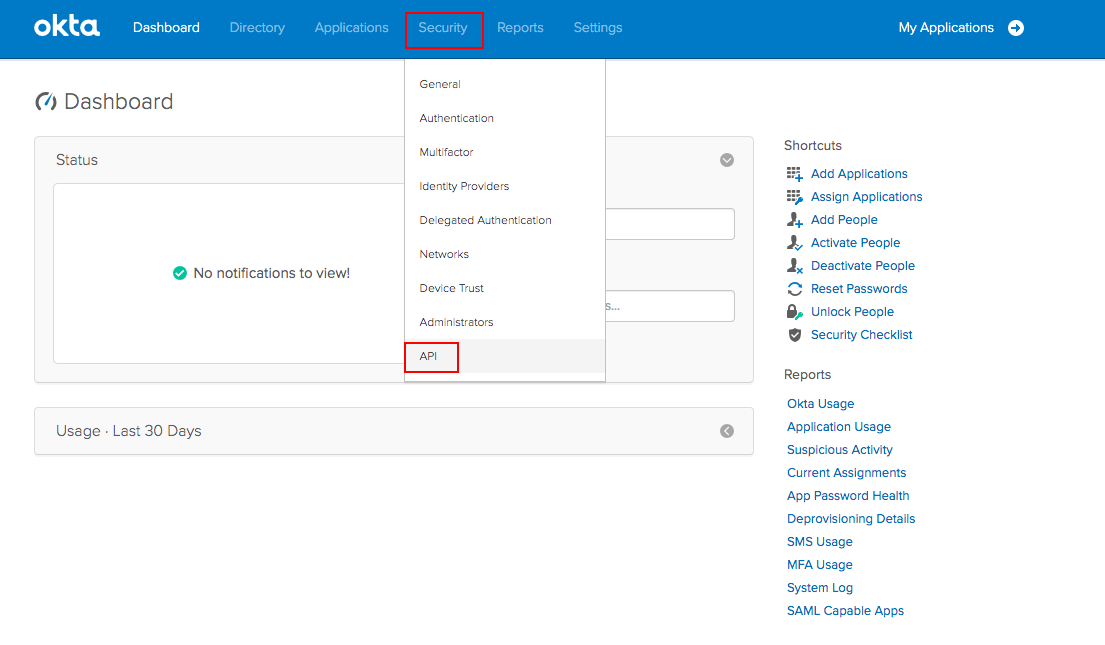Click the Okta logo
Image resolution: width=1105 pixels, height=645 pixels.
pyautogui.click(x=67, y=27)
